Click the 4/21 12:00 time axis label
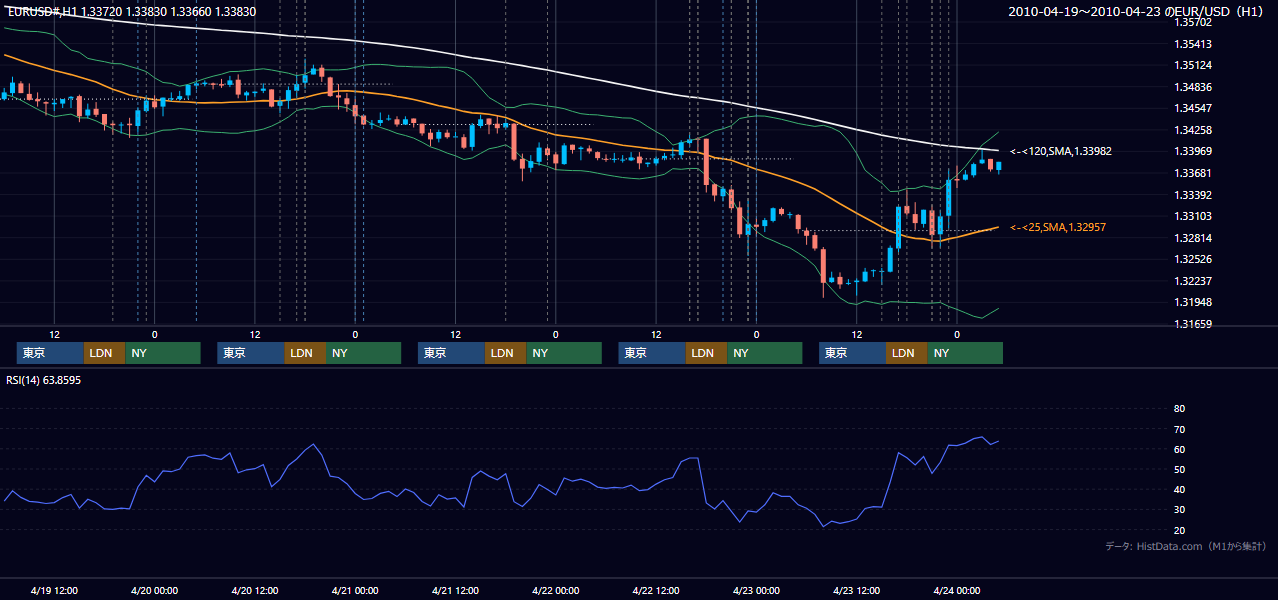Image resolution: width=1278 pixels, height=600 pixels. pos(455,591)
